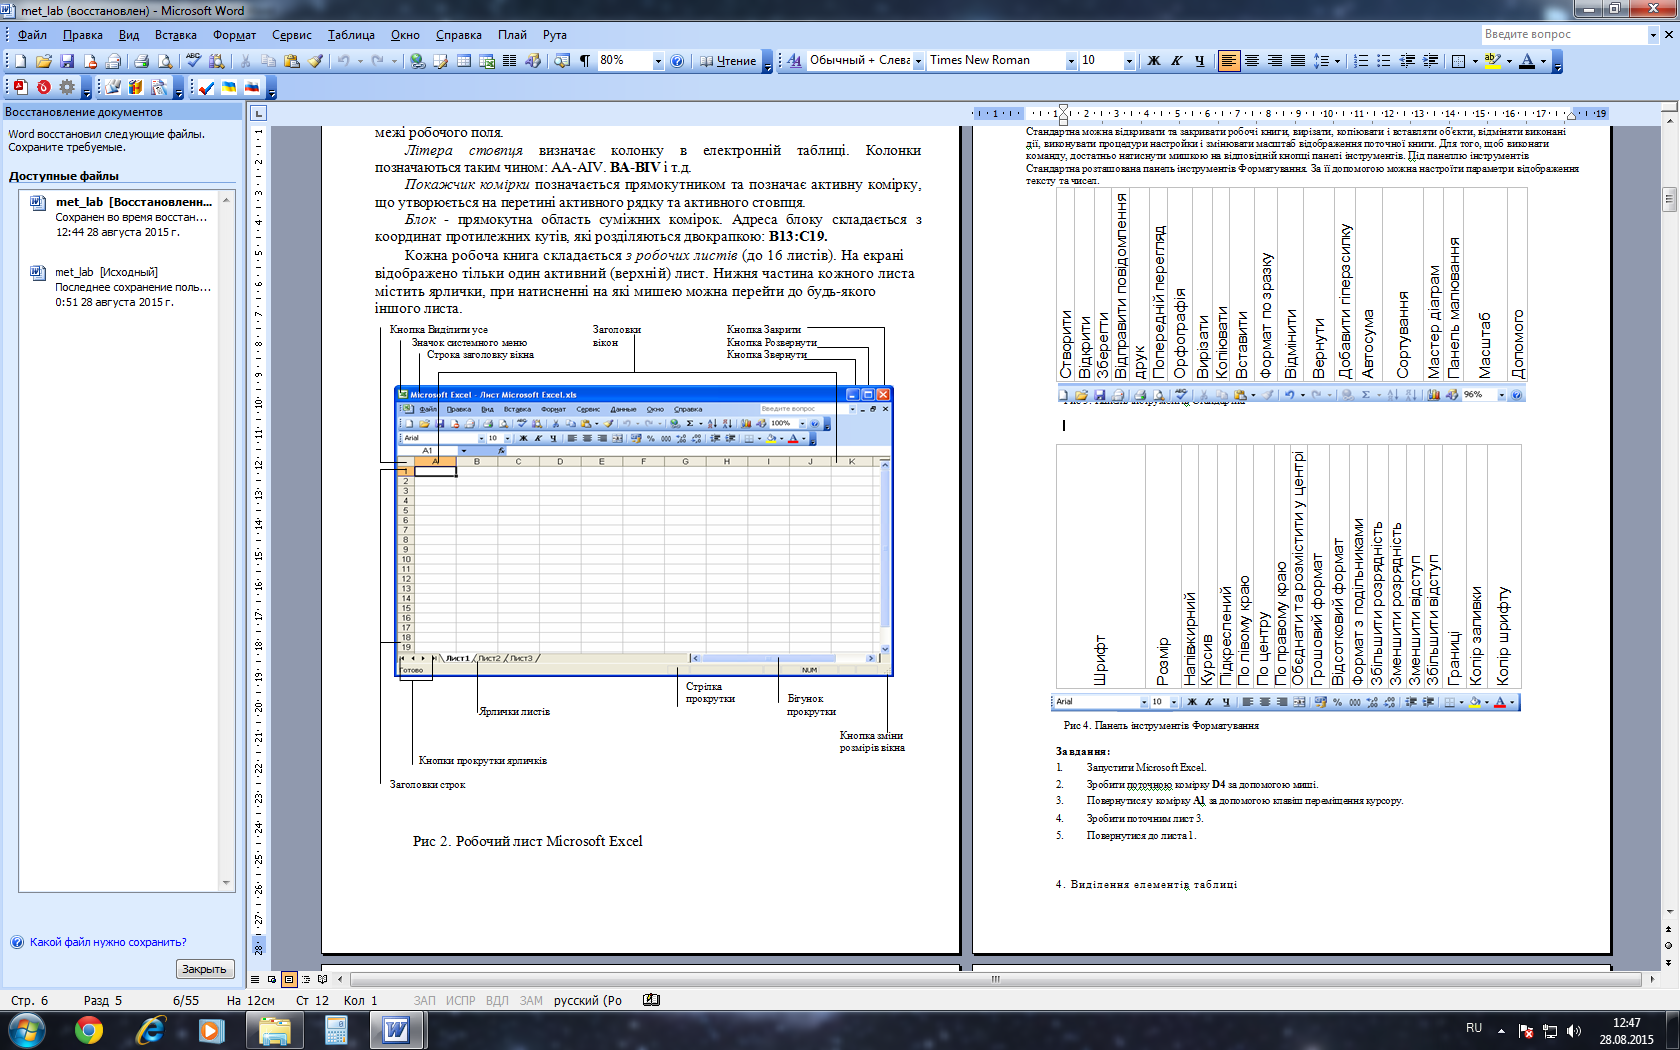Select met_lab [Исходный] file entry
Screen dimensions: 1680x1050
[120, 287]
